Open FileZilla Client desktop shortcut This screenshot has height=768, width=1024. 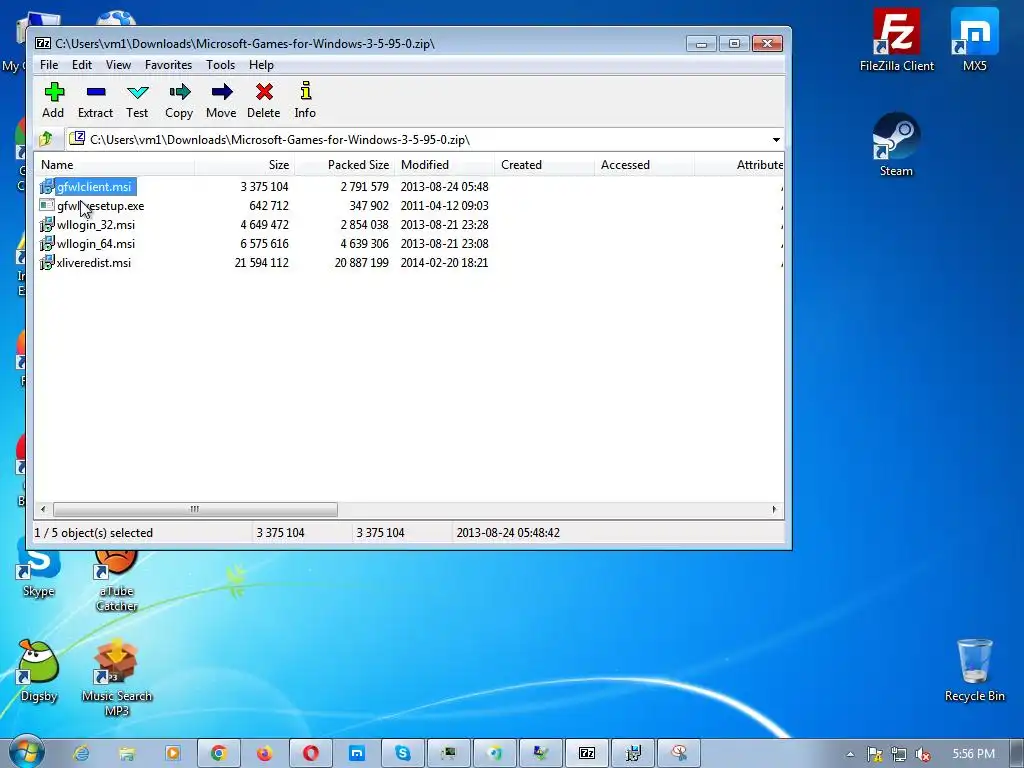click(897, 40)
